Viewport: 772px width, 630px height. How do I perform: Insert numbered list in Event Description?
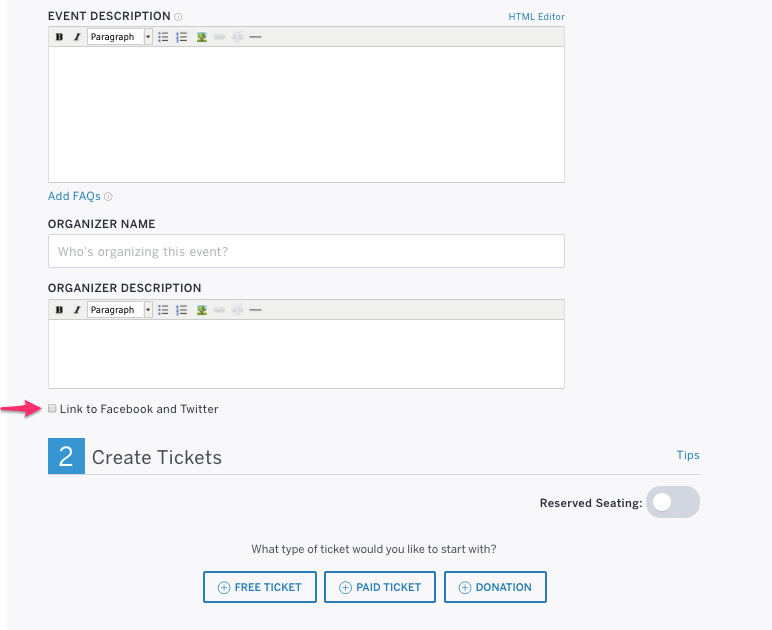pos(182,37)
